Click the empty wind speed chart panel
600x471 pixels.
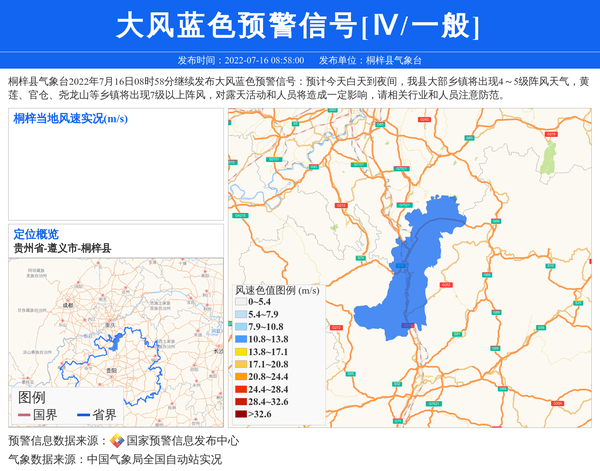(x=116, y=164)
